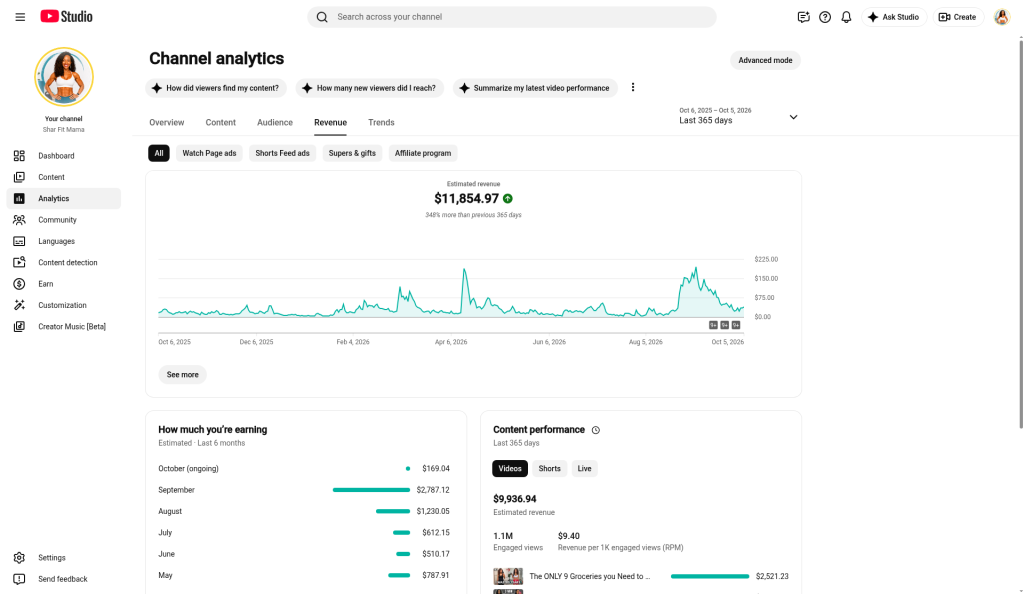Select the Watch Page ads filter chip
The image size is (1024, 594).
209,153
